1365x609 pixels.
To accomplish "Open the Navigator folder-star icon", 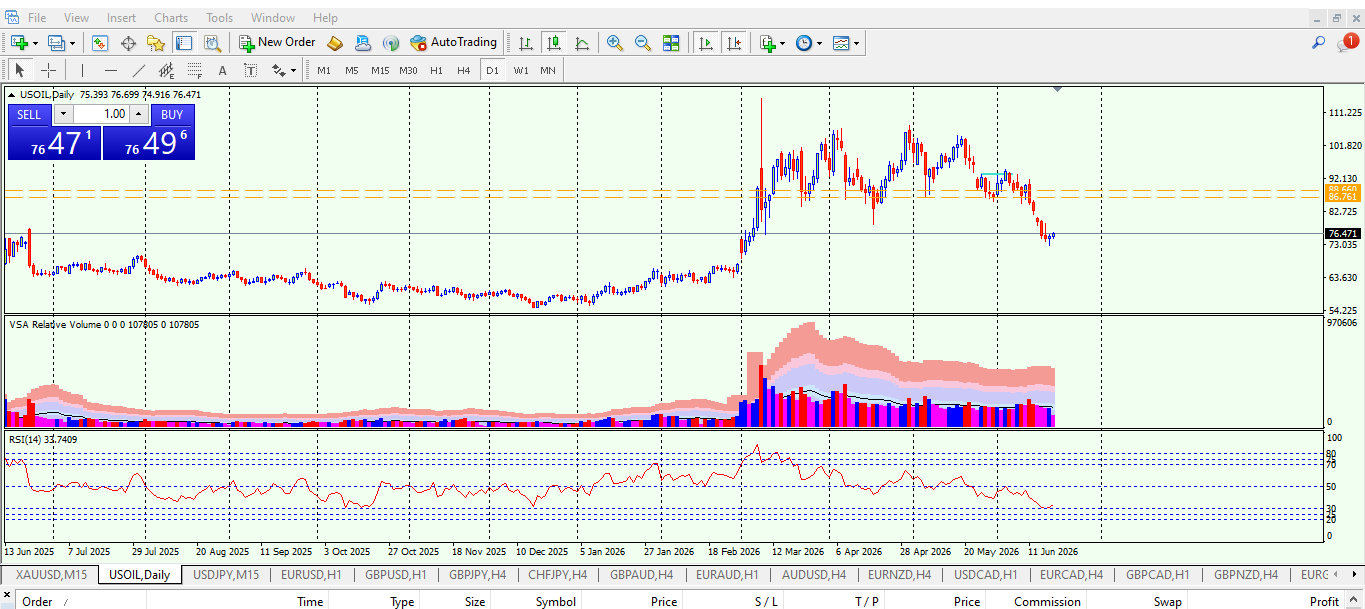I will (156, 43).
